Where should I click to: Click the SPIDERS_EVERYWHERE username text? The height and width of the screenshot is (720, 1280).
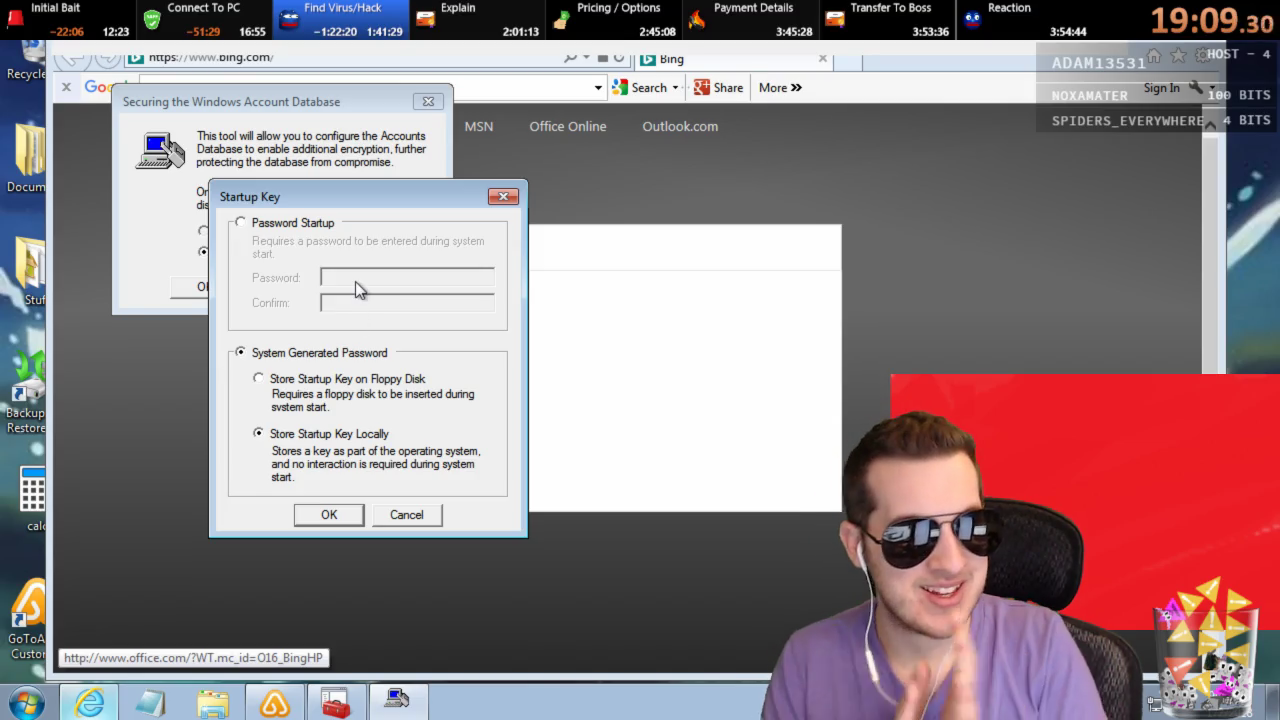point(1127,120)
